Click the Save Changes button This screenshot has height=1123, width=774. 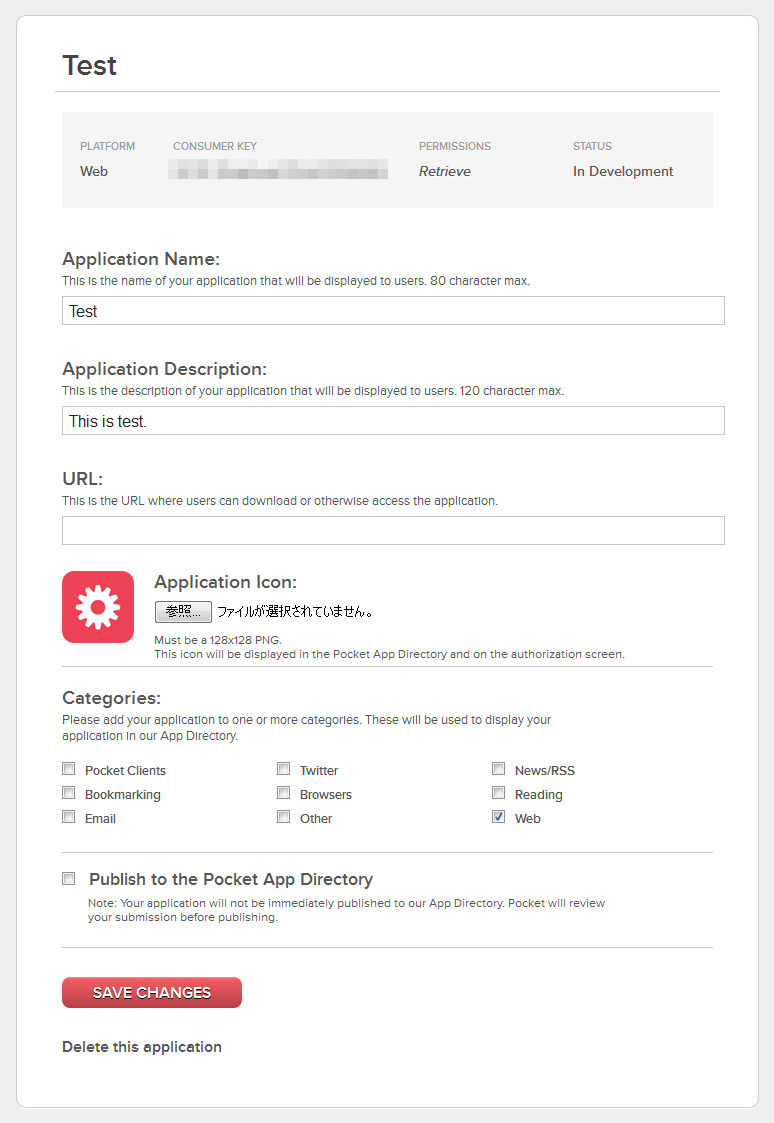(152, 993)
